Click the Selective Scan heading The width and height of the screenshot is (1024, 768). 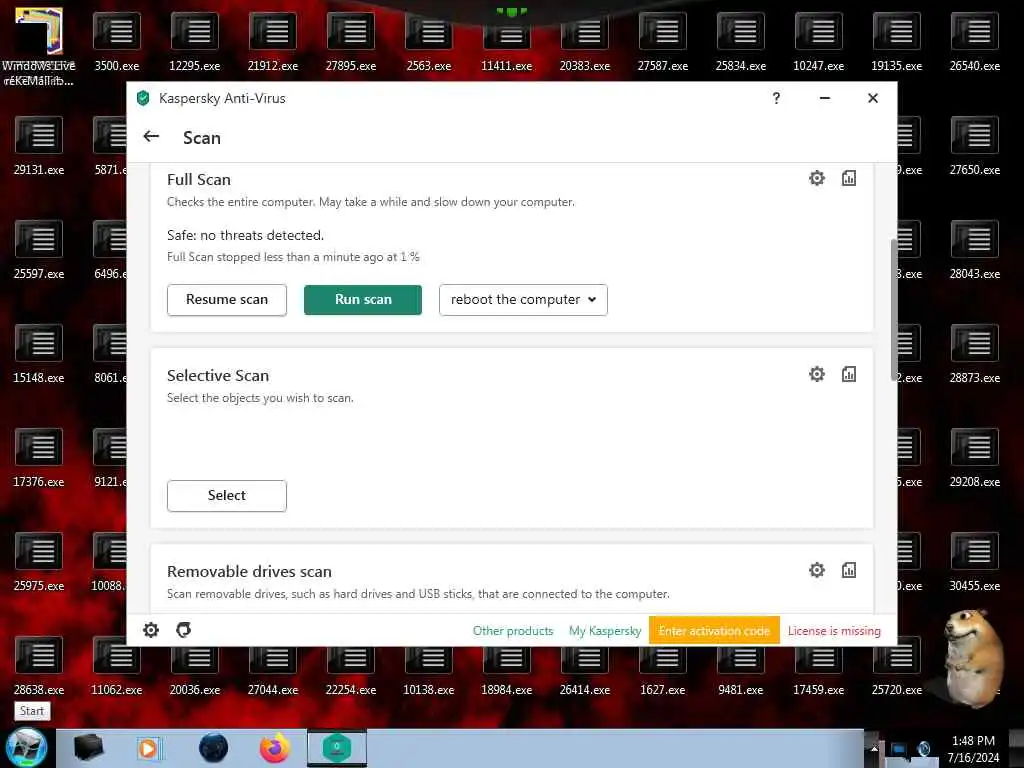(217, 376)
